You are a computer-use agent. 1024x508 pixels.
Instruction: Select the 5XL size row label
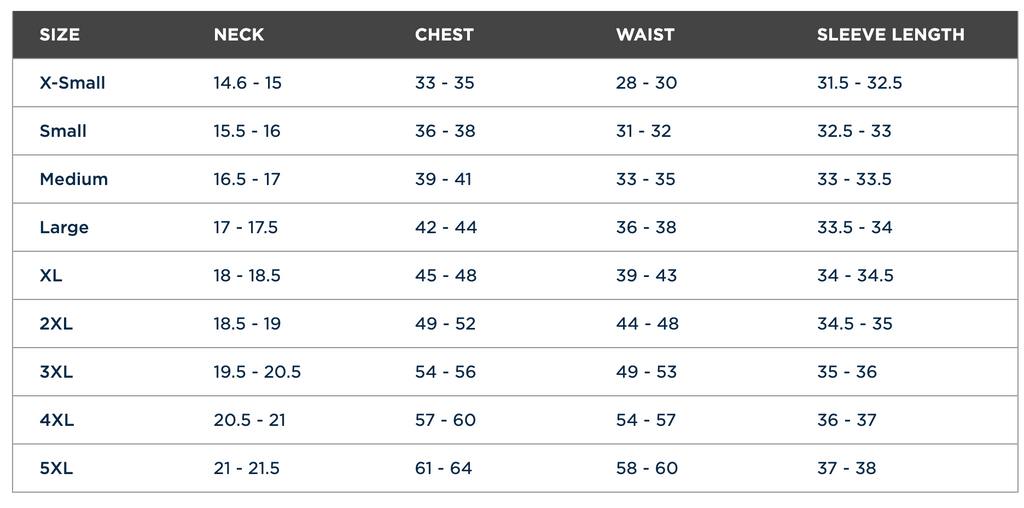point(56,468)
